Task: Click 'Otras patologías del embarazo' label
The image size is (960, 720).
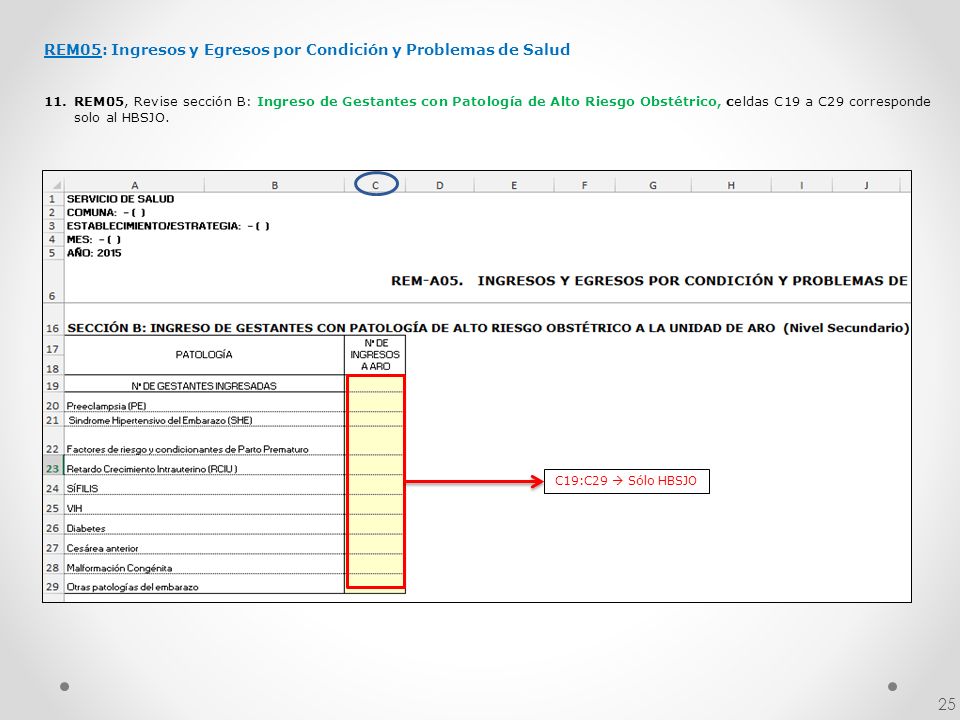Action: [x=132, y=587]
